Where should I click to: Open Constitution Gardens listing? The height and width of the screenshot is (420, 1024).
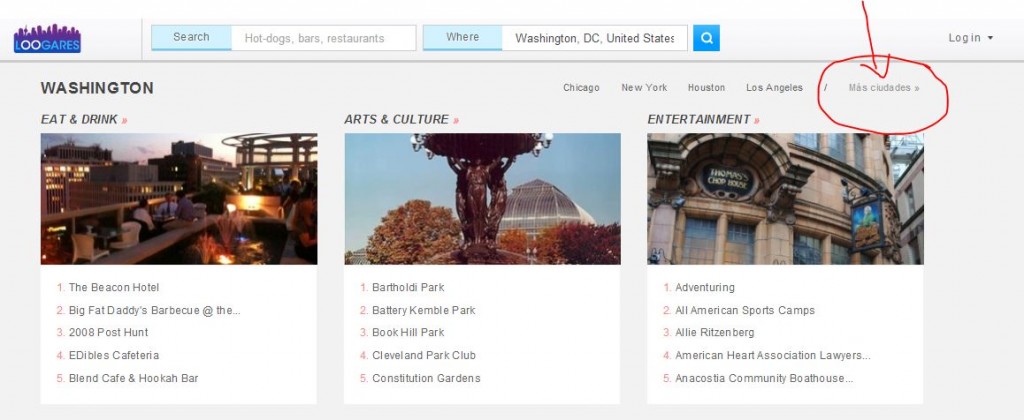coord(426,378)
